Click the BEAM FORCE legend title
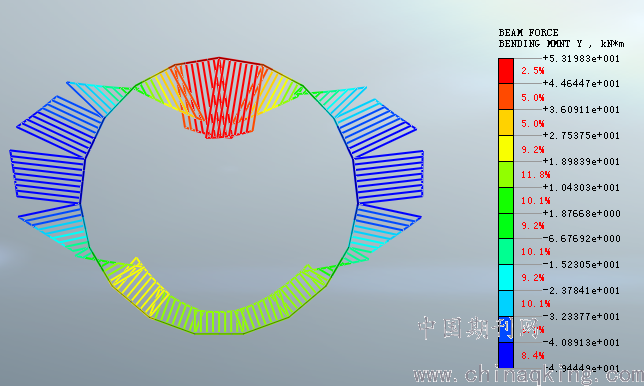 (528, 33)
